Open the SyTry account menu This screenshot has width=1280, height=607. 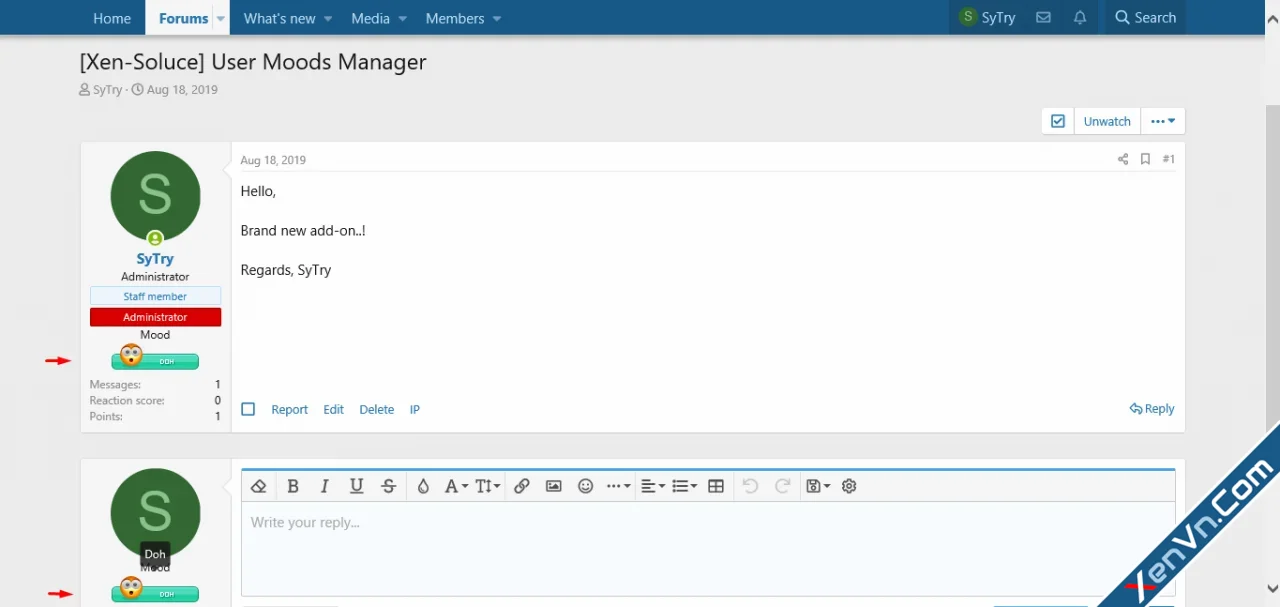(987, 18)
